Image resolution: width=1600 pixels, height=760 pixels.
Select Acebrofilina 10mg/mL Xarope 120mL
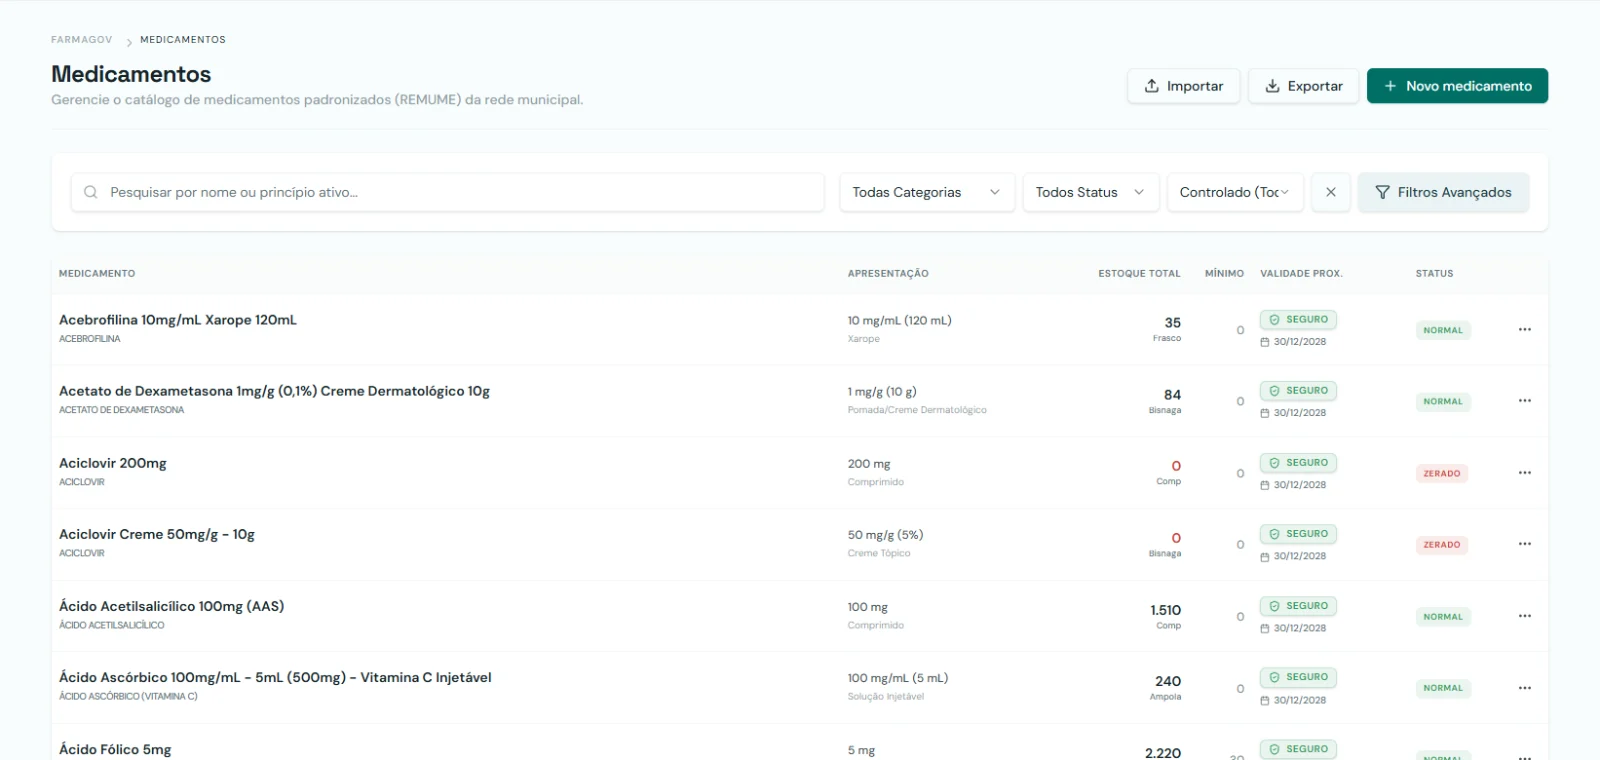click(178, 320)
